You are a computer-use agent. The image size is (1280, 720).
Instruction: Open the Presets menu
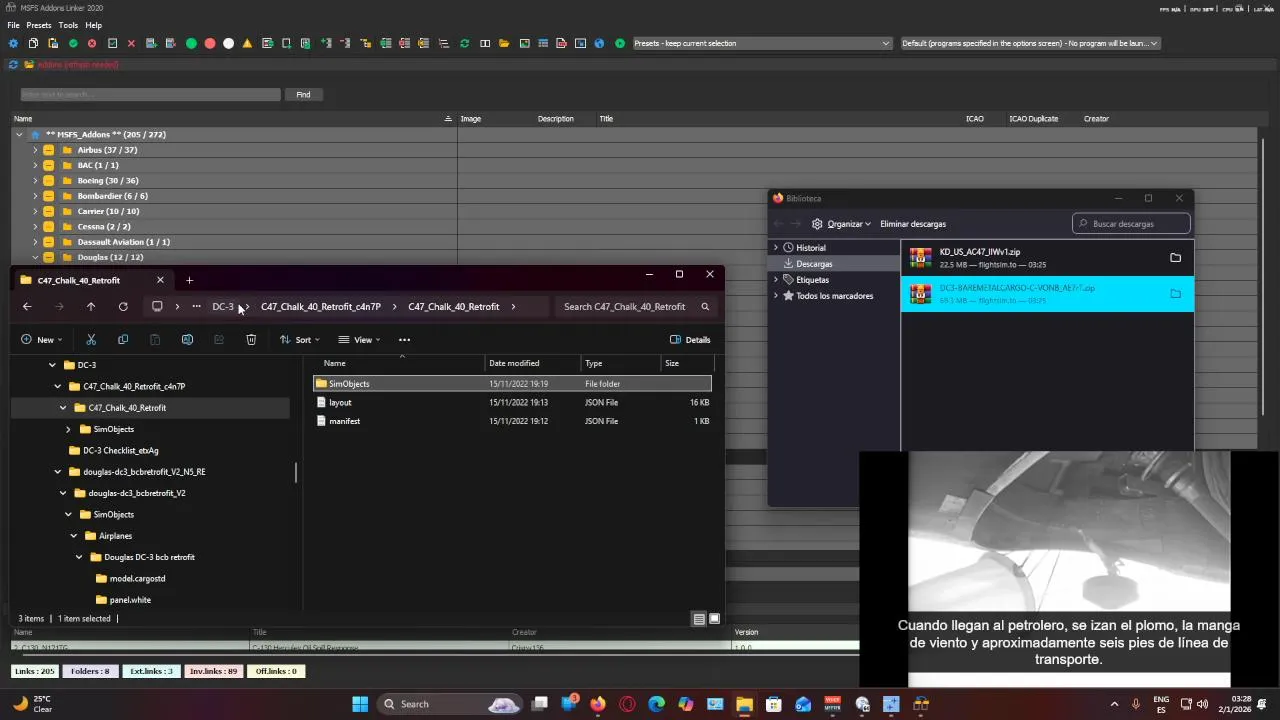[x=39, y=25]
